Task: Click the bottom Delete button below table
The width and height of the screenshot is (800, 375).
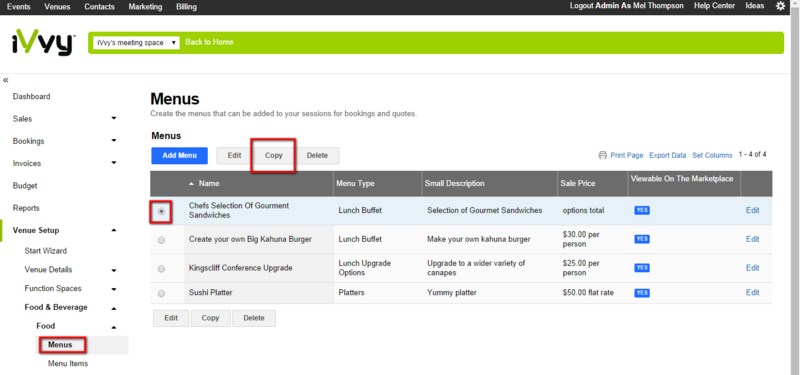Action: point(254,318)
